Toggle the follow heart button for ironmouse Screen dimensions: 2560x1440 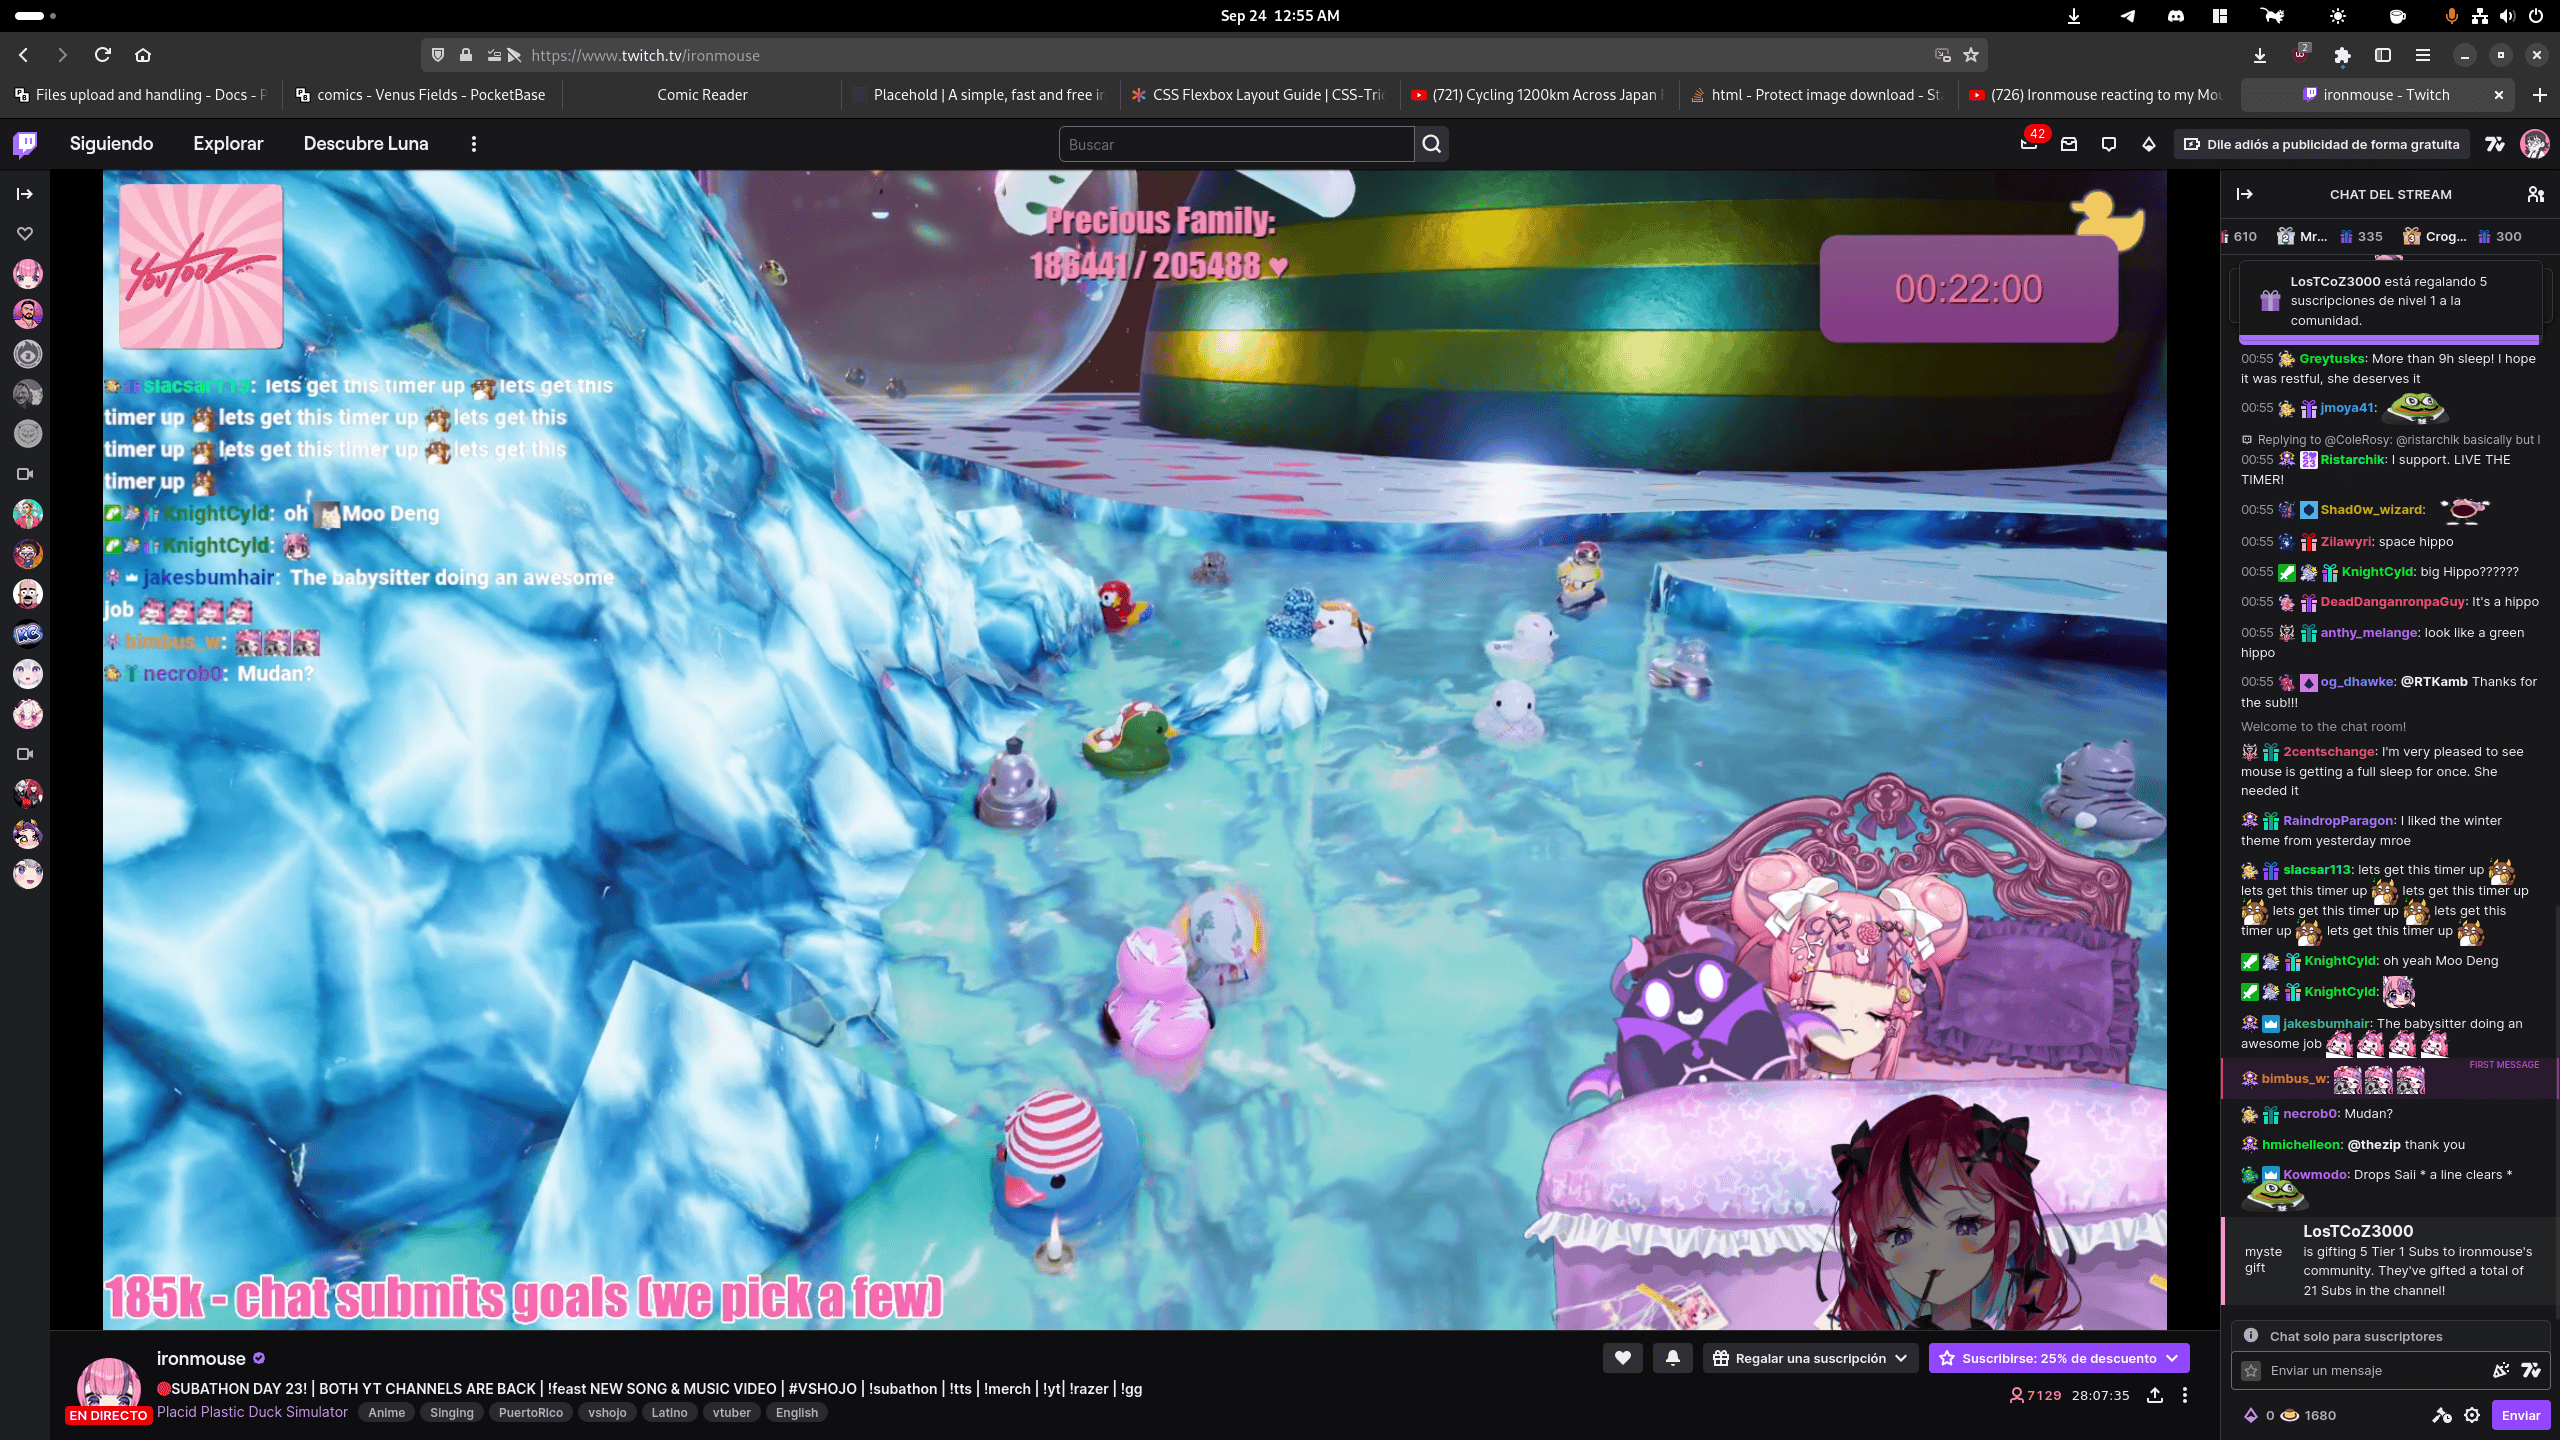coord(1622,1358)
